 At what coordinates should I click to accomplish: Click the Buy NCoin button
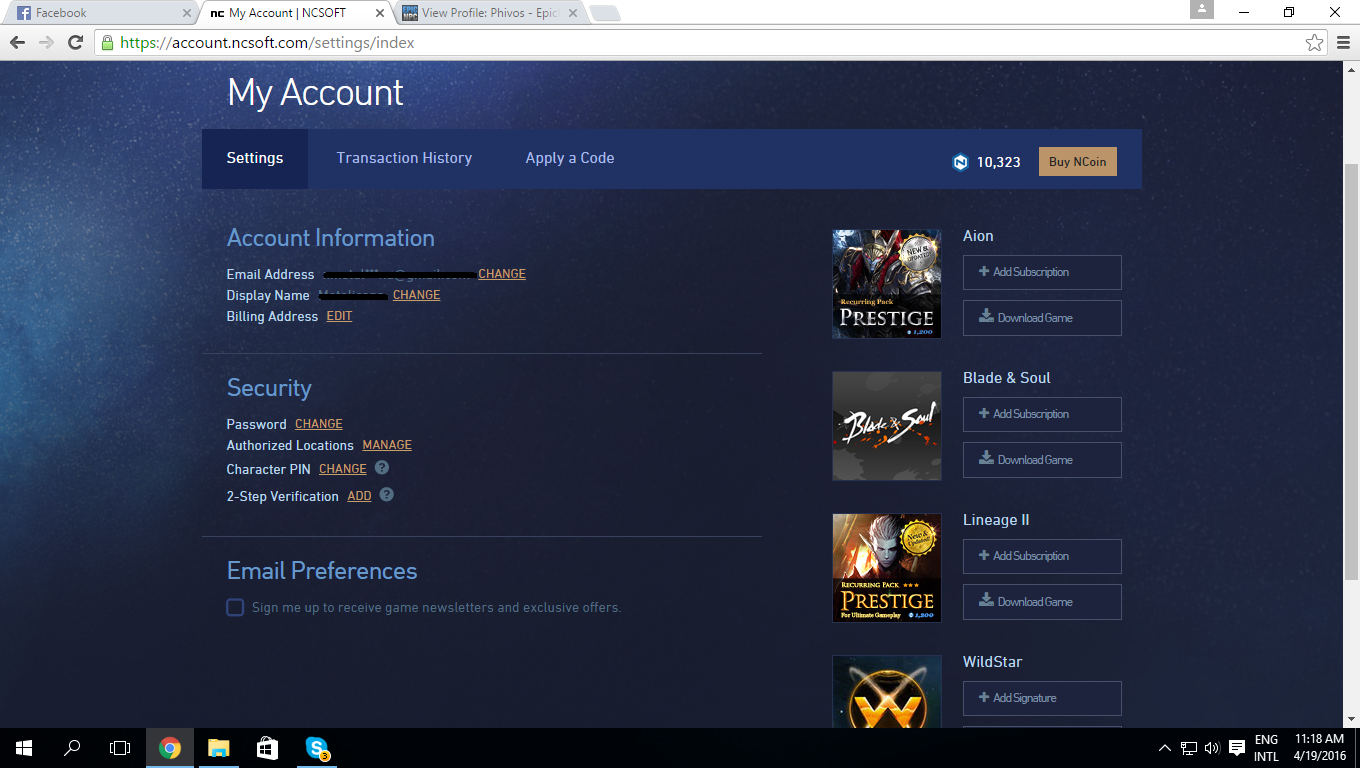tap(1078, 162)
